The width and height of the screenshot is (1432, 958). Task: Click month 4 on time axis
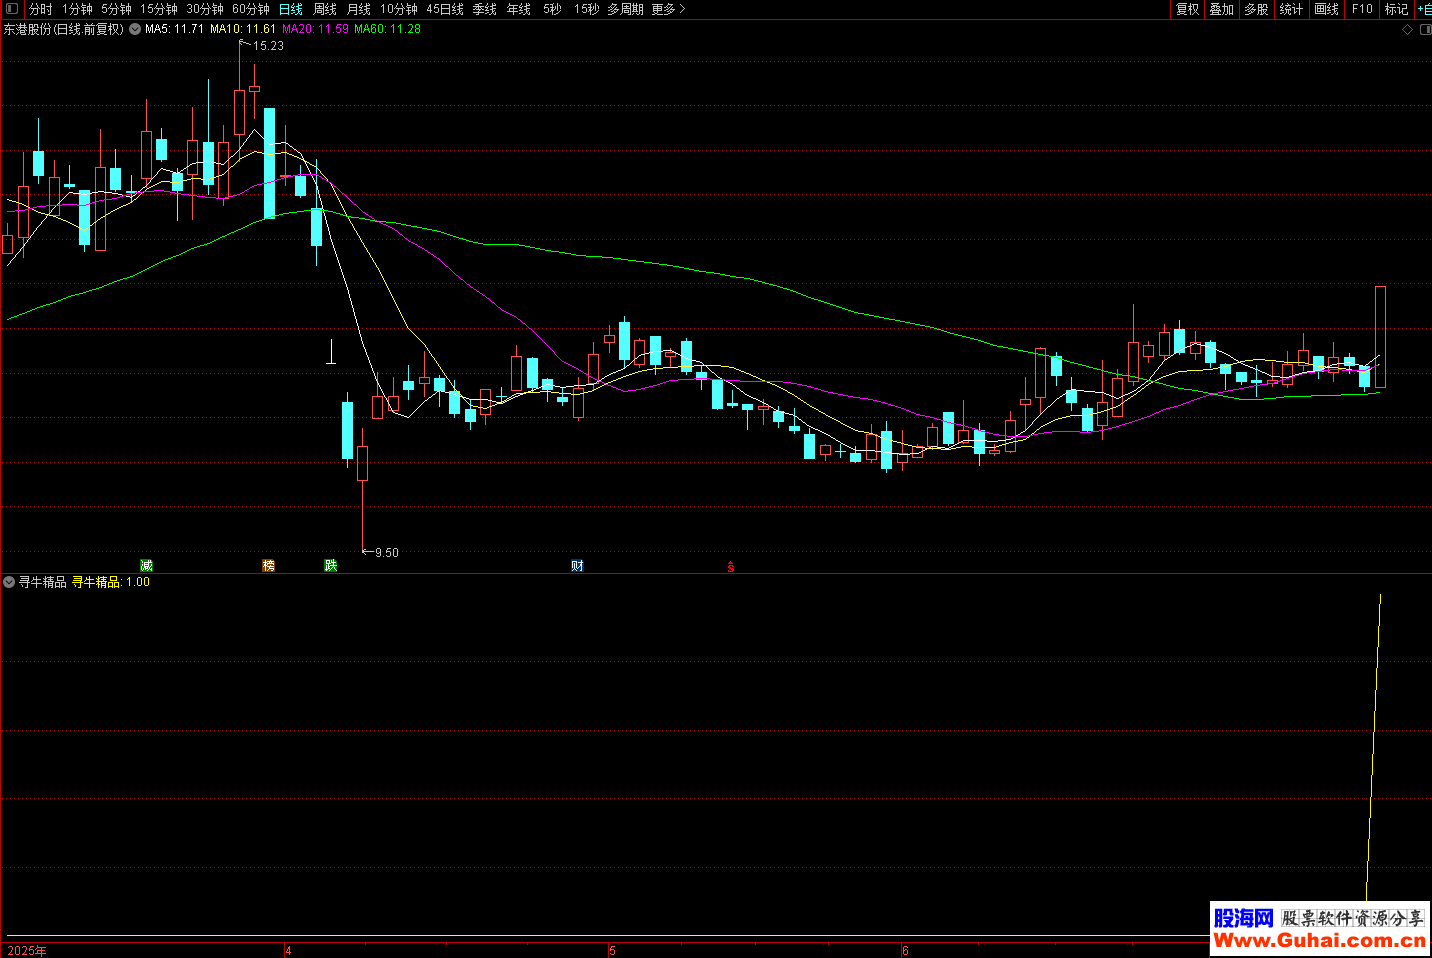click(288, 951)
